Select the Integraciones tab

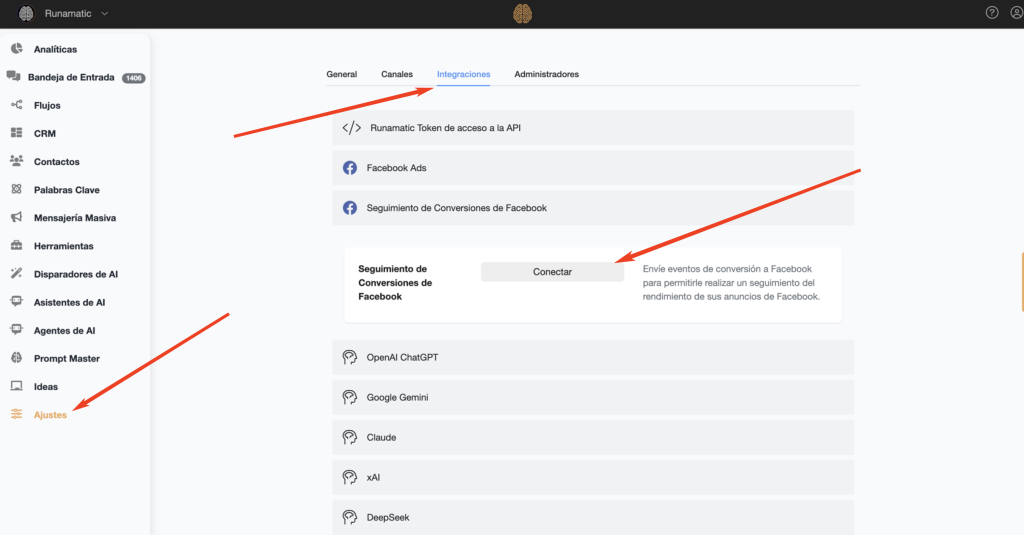tap(464, 74)
